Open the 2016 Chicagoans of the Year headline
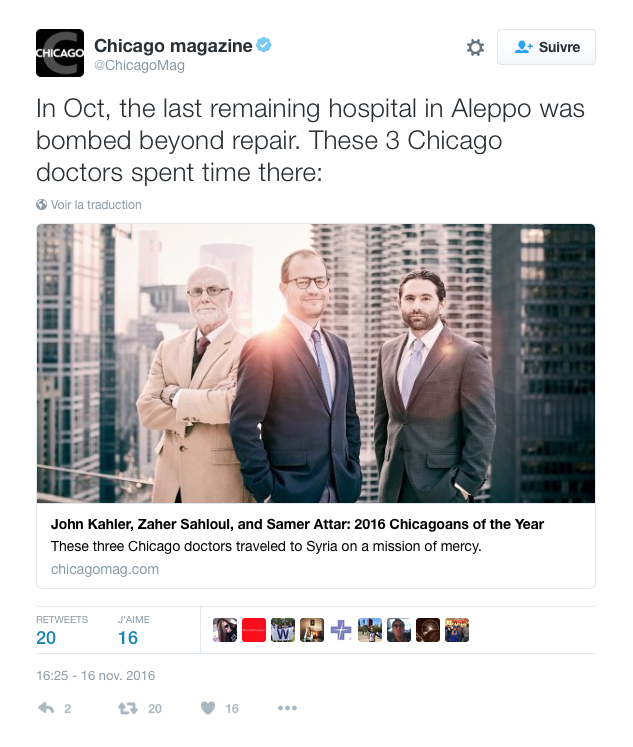Image resolution: width=633 pixels, height=747 pixels. tap(297, 524)
